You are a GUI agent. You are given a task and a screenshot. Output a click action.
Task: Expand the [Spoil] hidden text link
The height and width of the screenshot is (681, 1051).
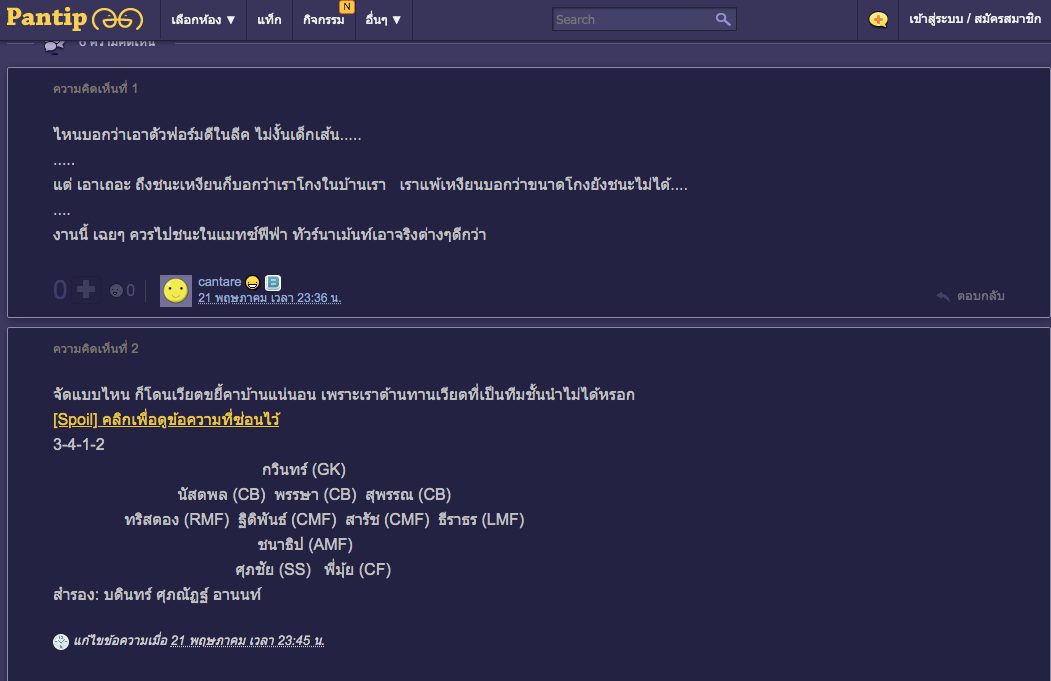coord(166,420)
